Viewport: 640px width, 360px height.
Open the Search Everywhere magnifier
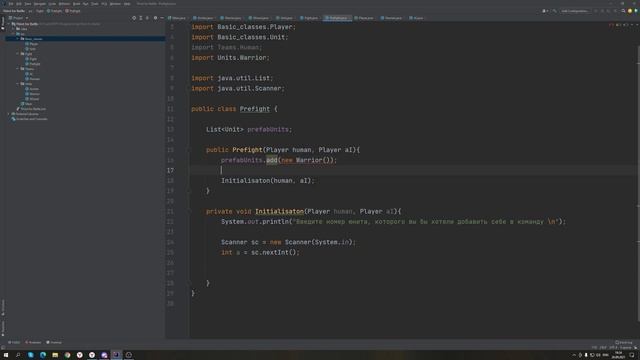point(623,11)
